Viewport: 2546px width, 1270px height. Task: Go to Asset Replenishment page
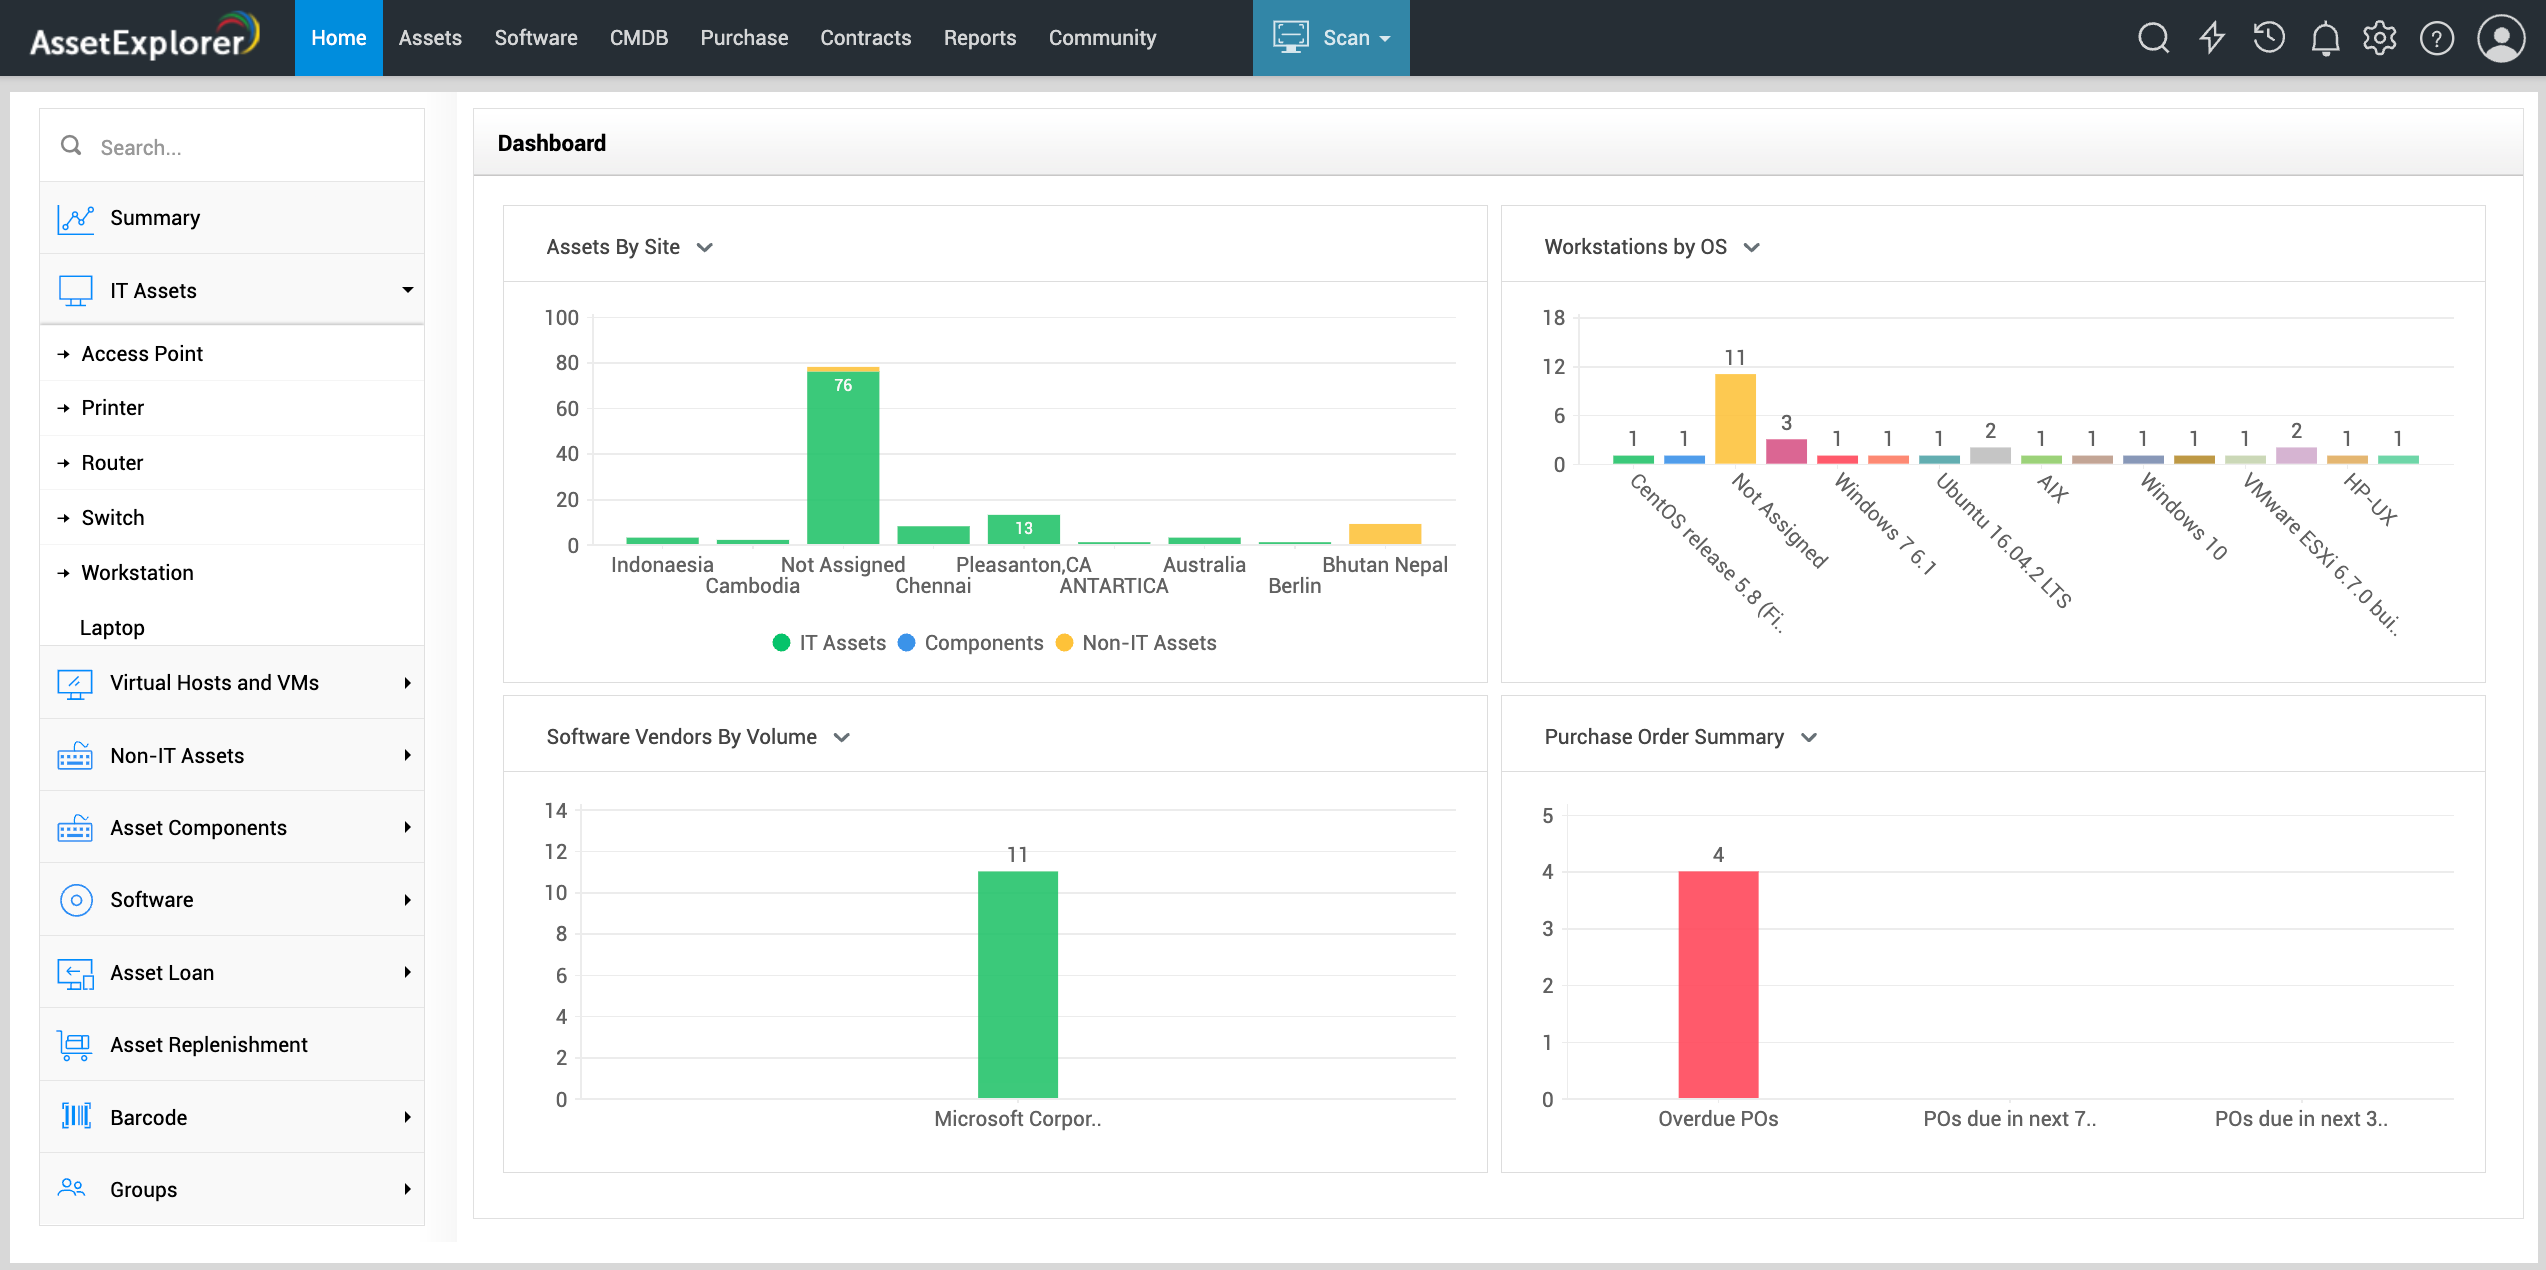[x=208, y=1045]
